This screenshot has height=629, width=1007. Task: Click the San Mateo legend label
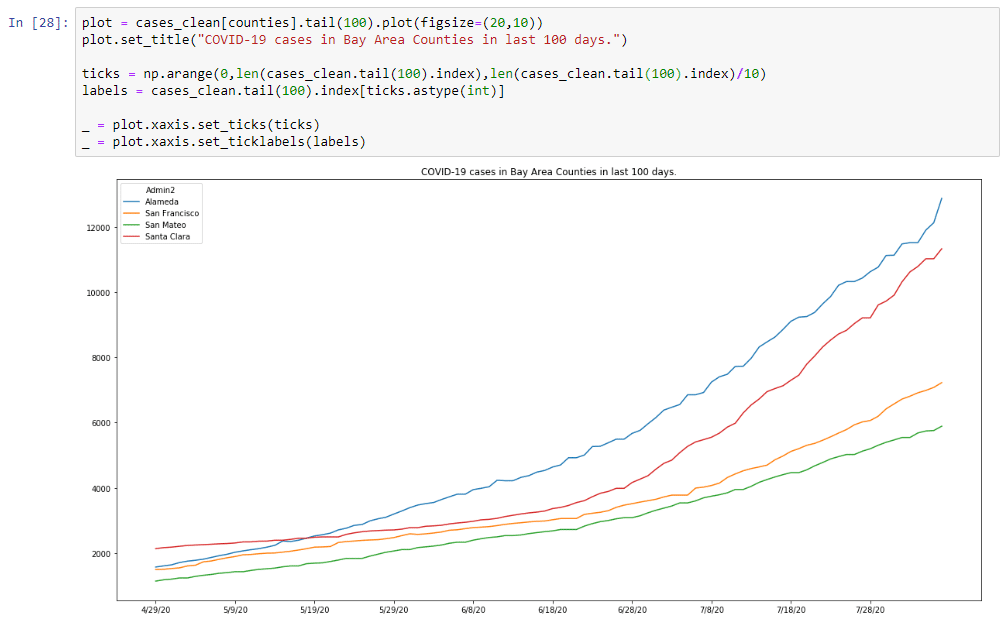166,225
